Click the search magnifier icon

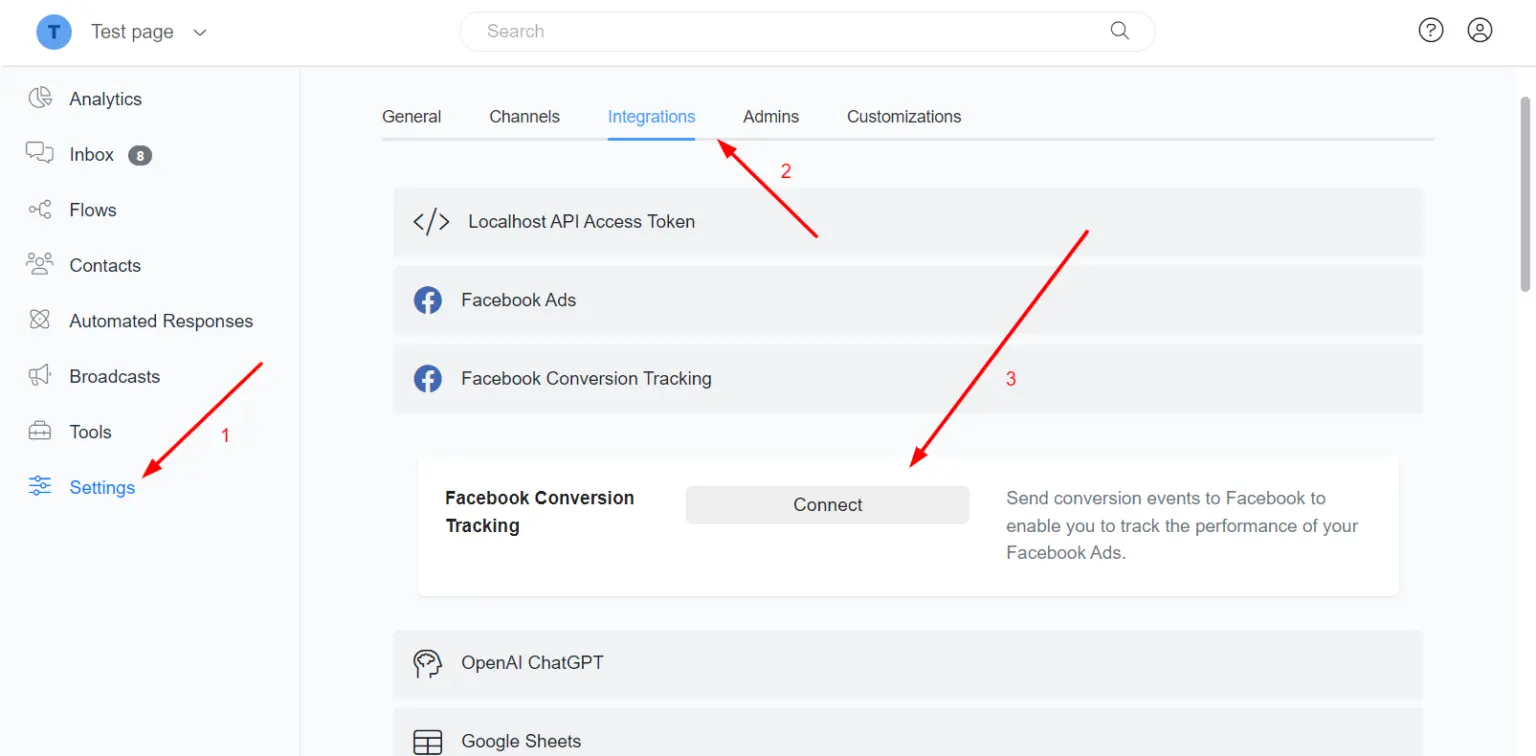pyautogui.click(x=1120, y=30)
